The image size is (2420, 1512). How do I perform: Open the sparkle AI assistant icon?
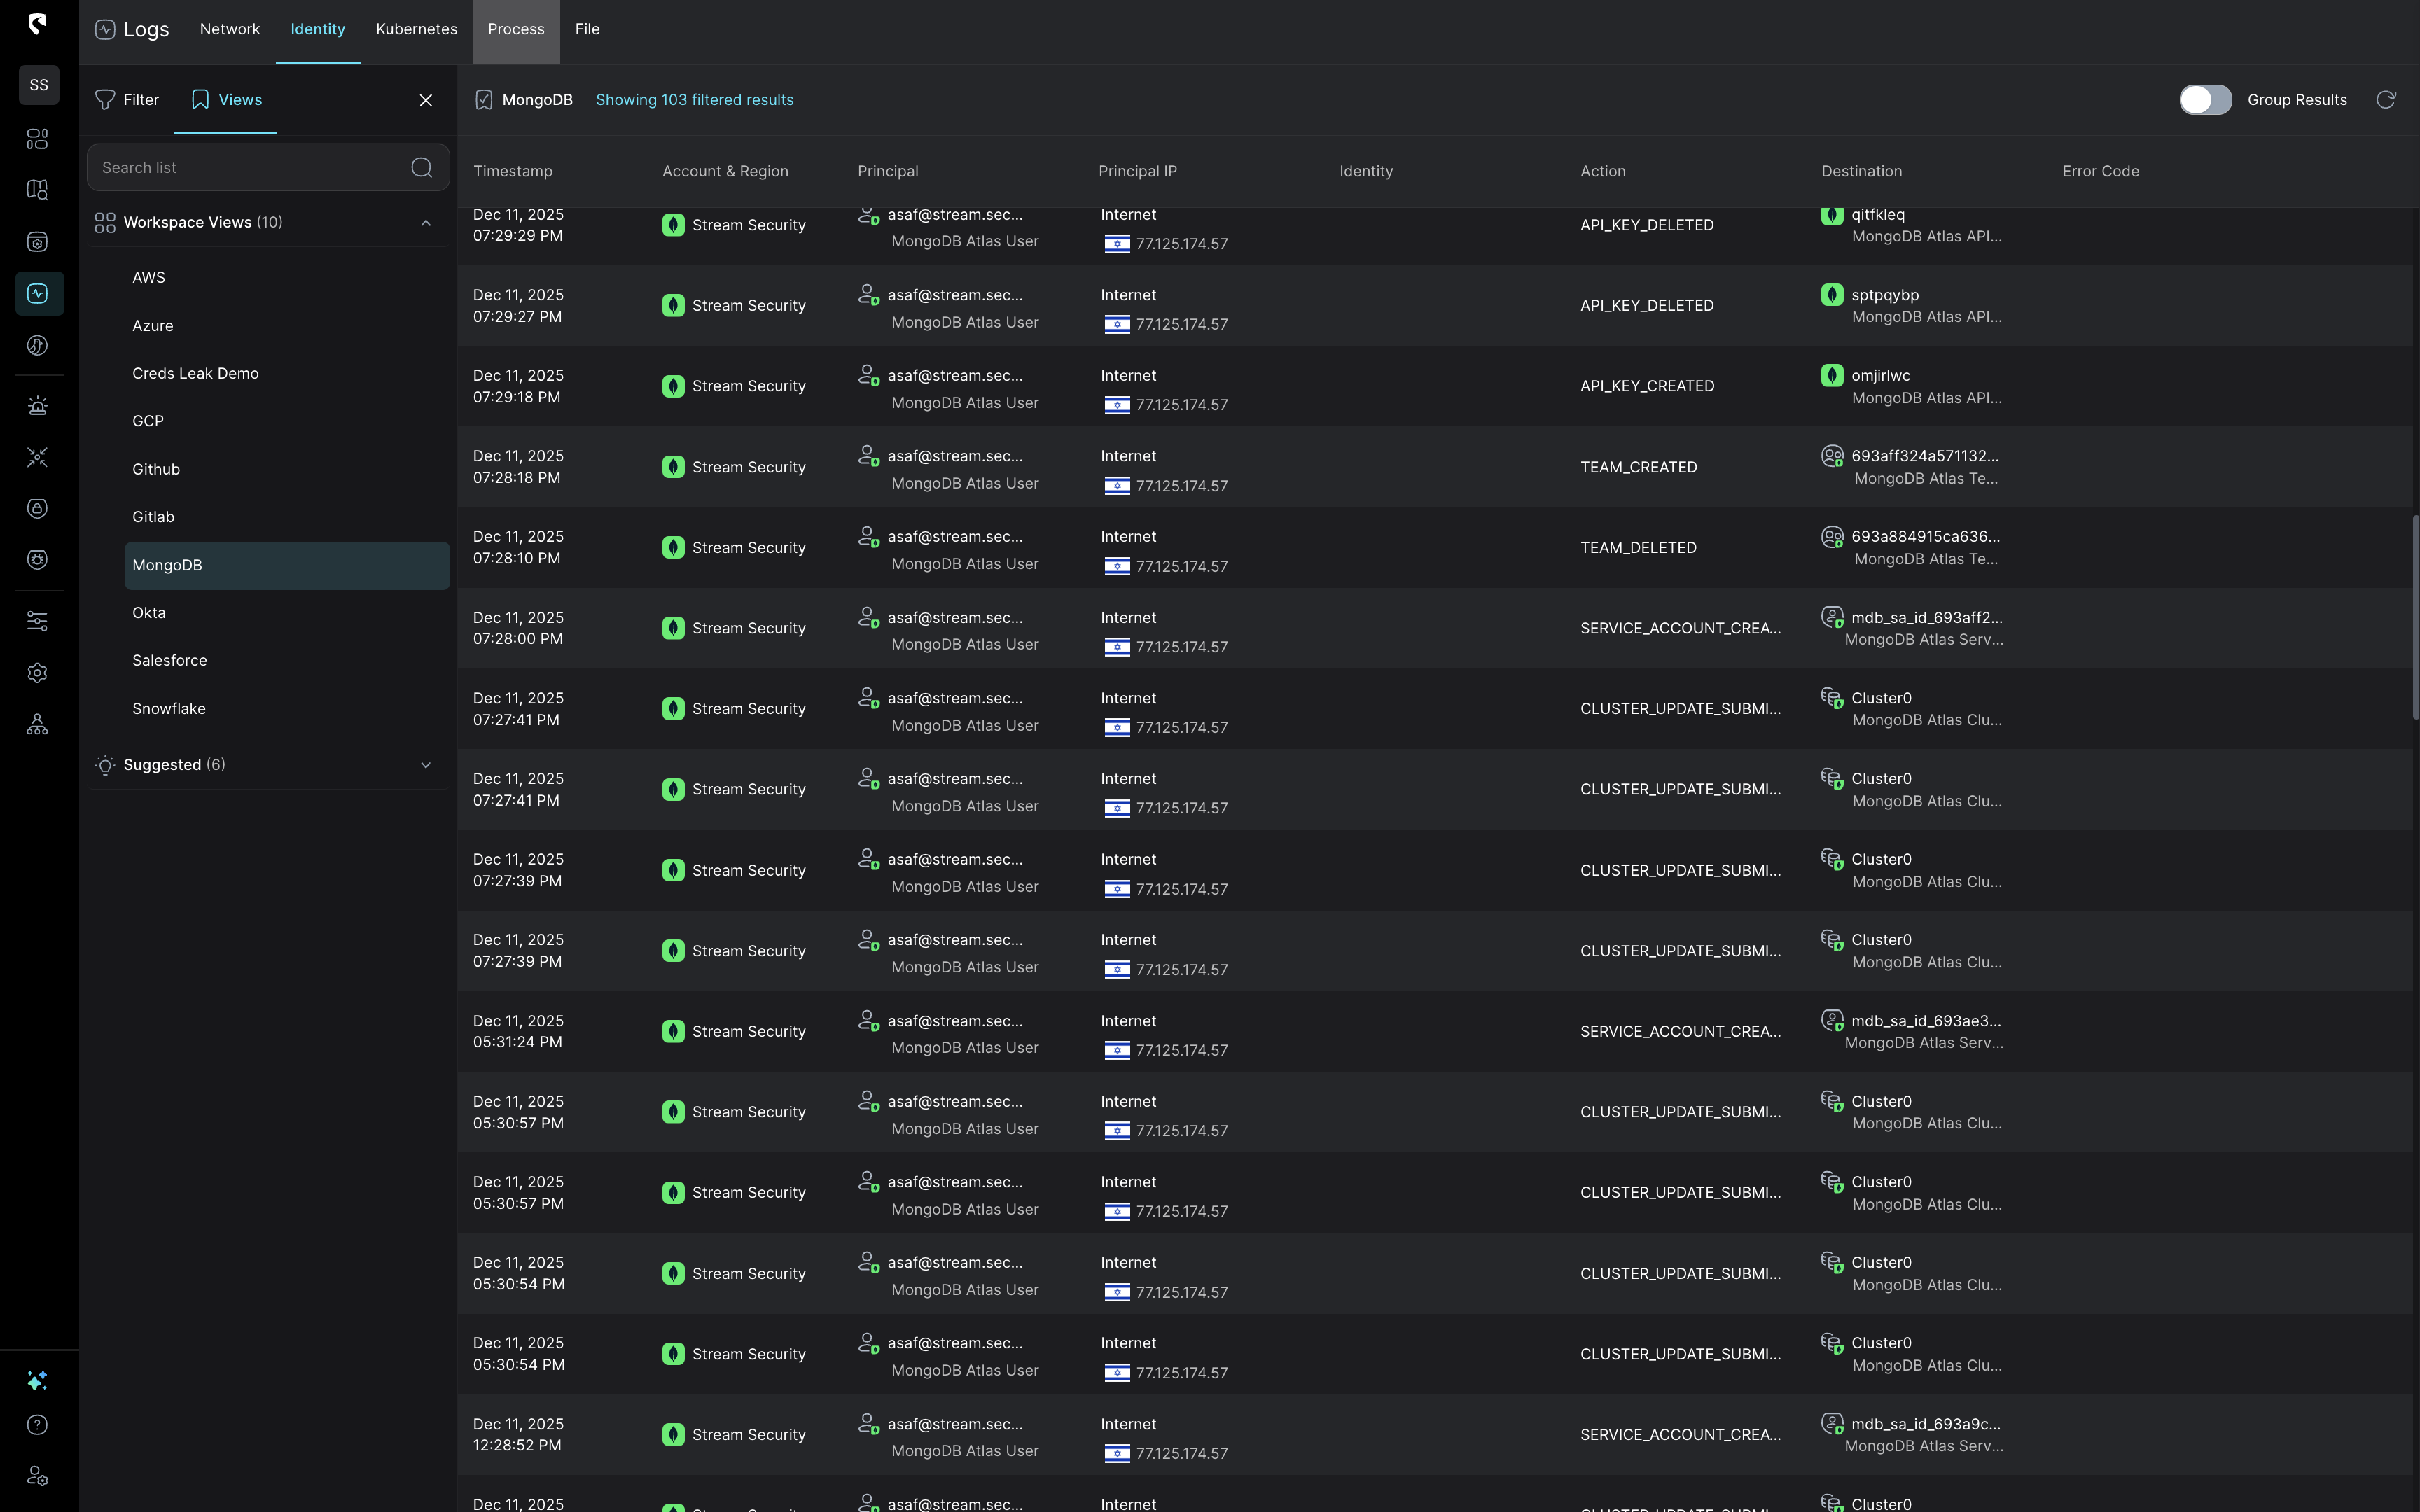[x=37, y=1381]
